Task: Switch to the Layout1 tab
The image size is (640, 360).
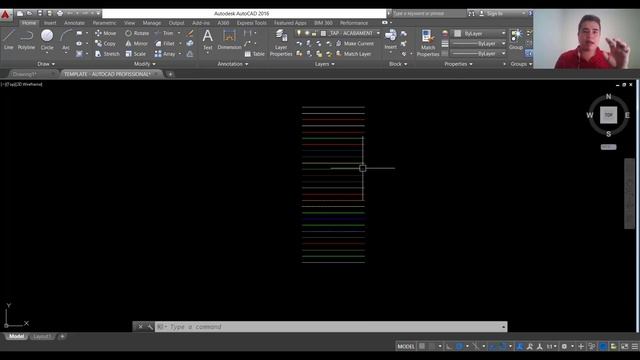Action: (42, 337)
